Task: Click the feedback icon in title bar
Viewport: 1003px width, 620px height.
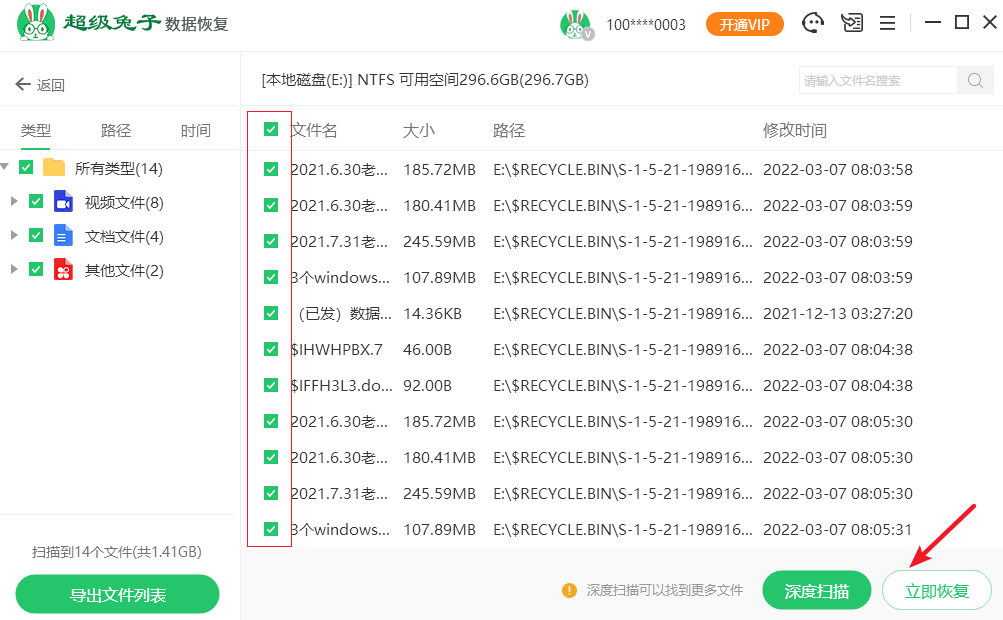Action: [x=851, y=23]
